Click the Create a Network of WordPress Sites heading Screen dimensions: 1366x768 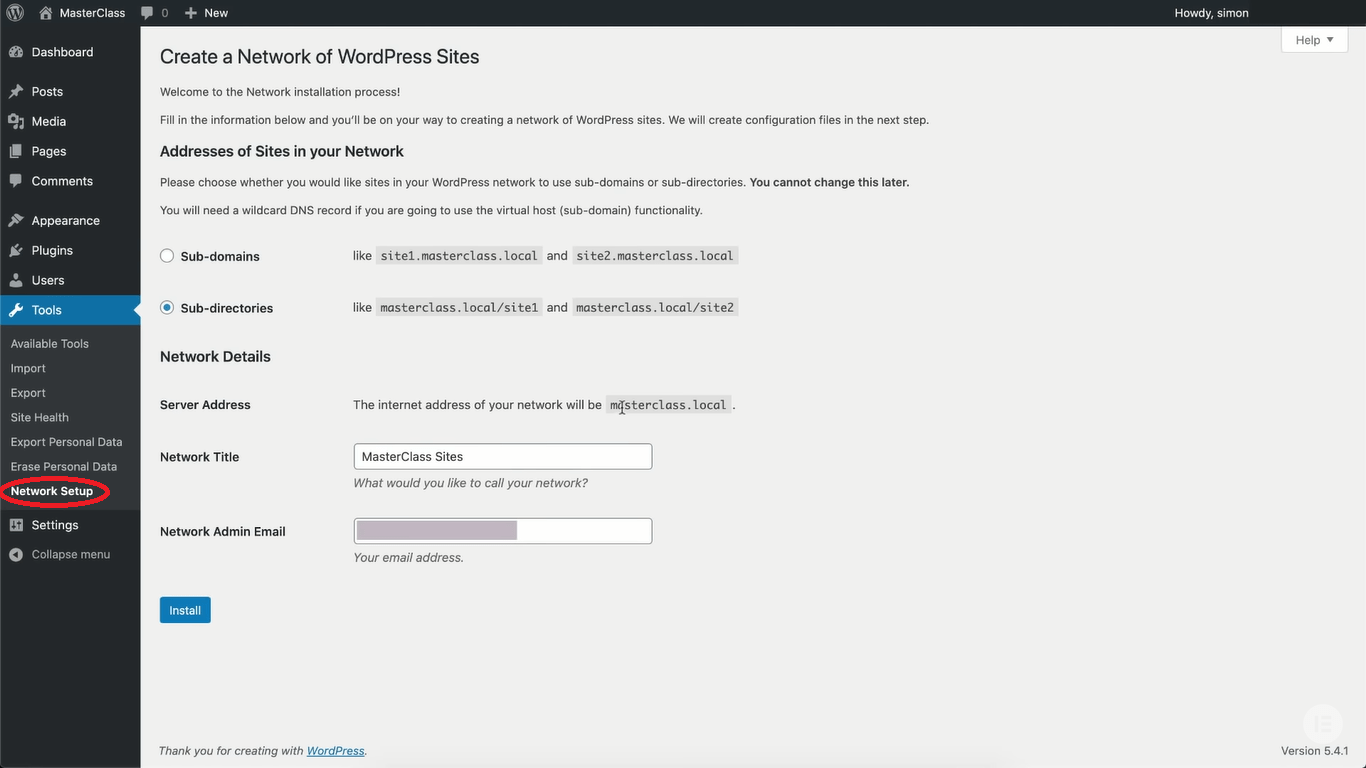pyautogui.click(x=320, y=57)
